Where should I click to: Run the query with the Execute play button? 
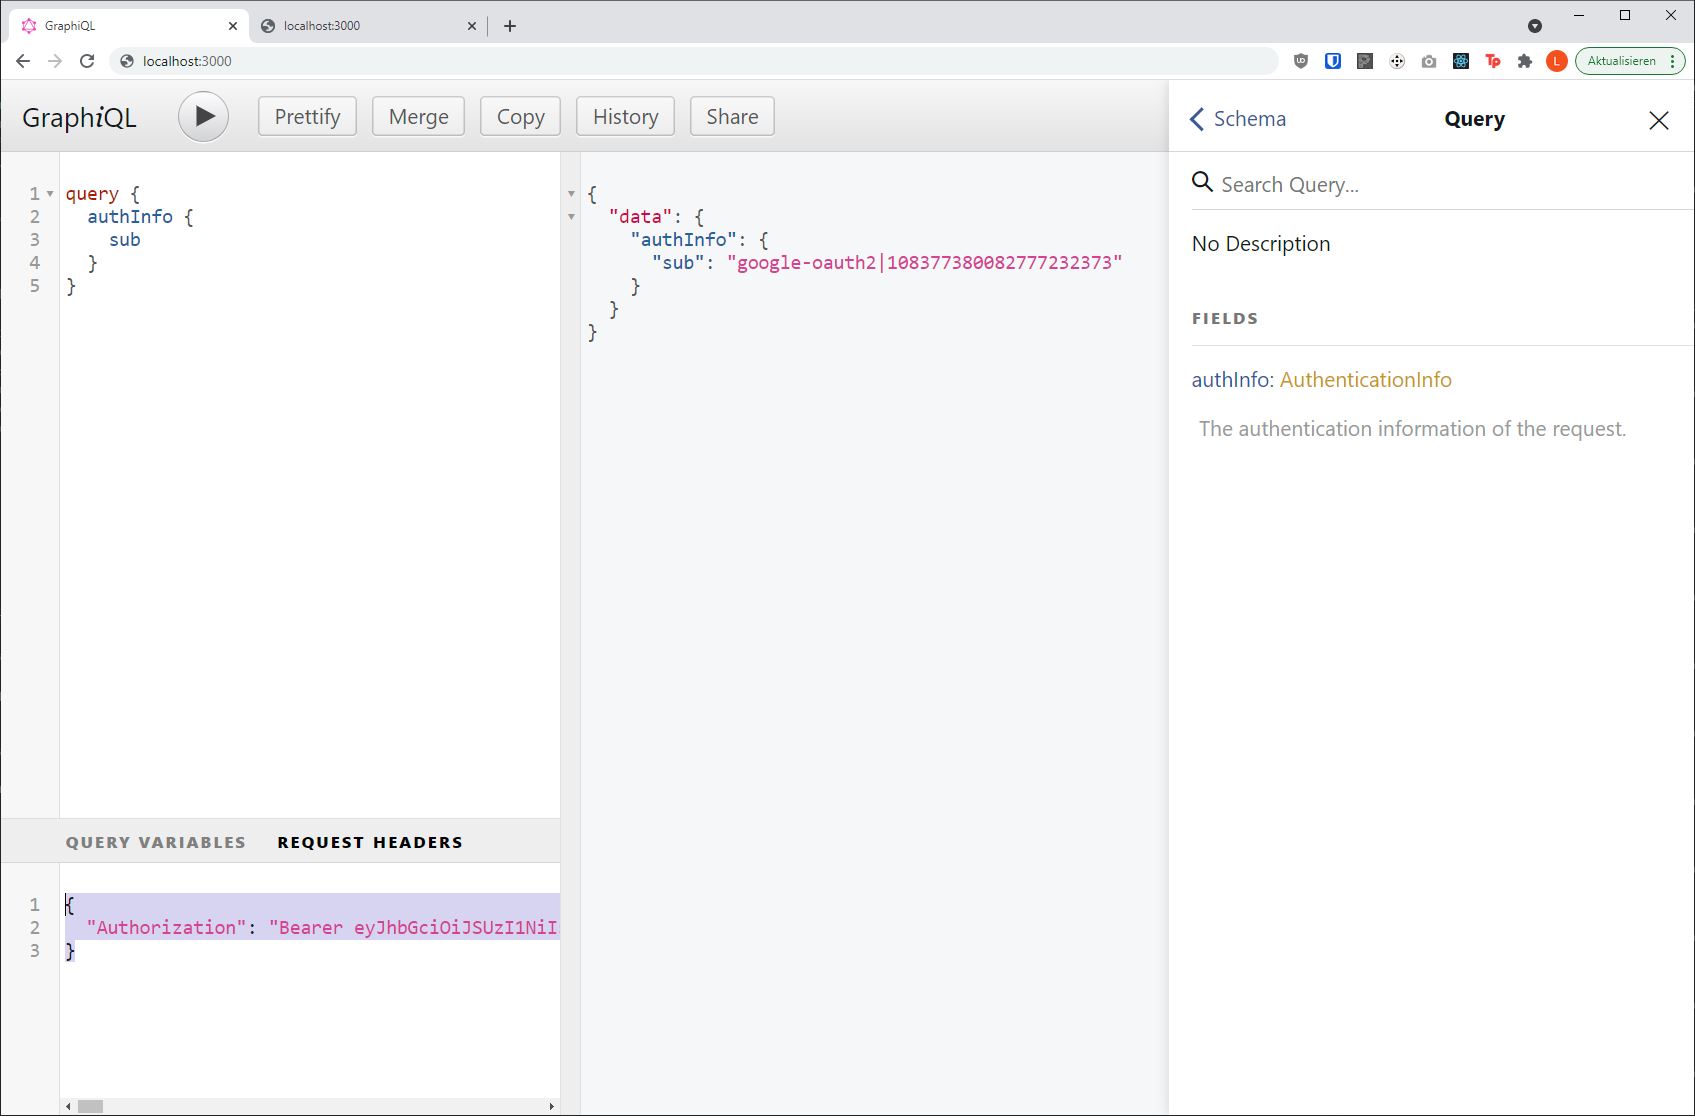coord(204,116)
